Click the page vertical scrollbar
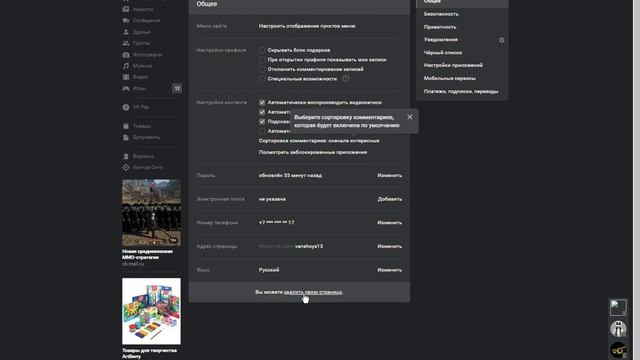 [637, 180]
